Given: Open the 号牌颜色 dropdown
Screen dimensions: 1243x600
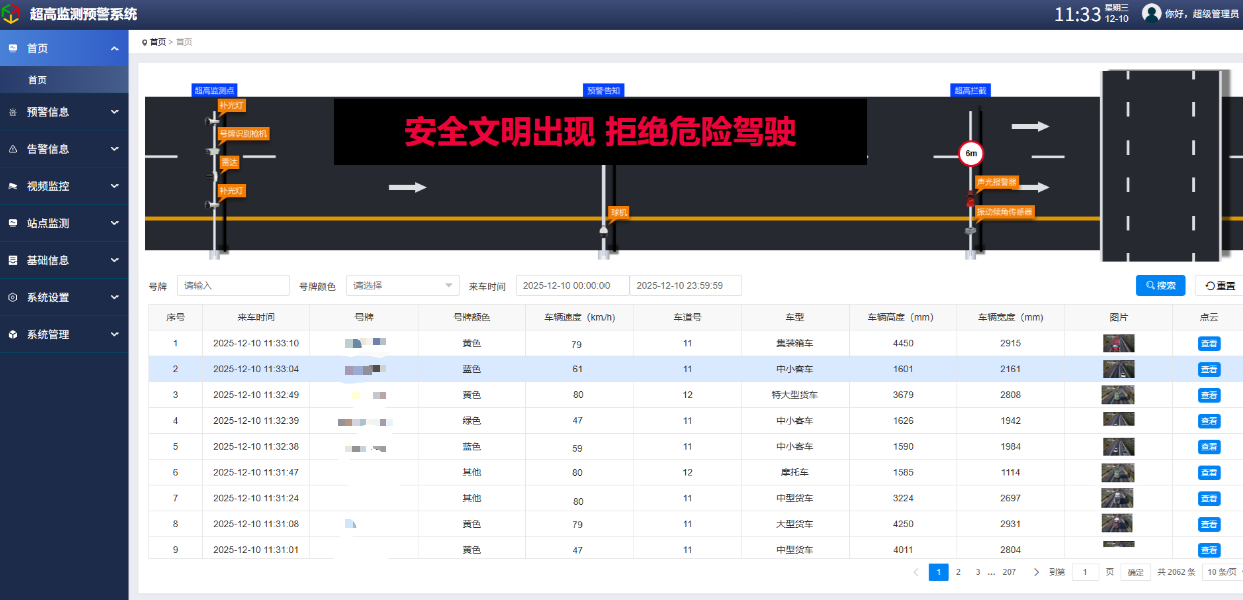Looking at the screenshot, I should click(x=402, y=286).
